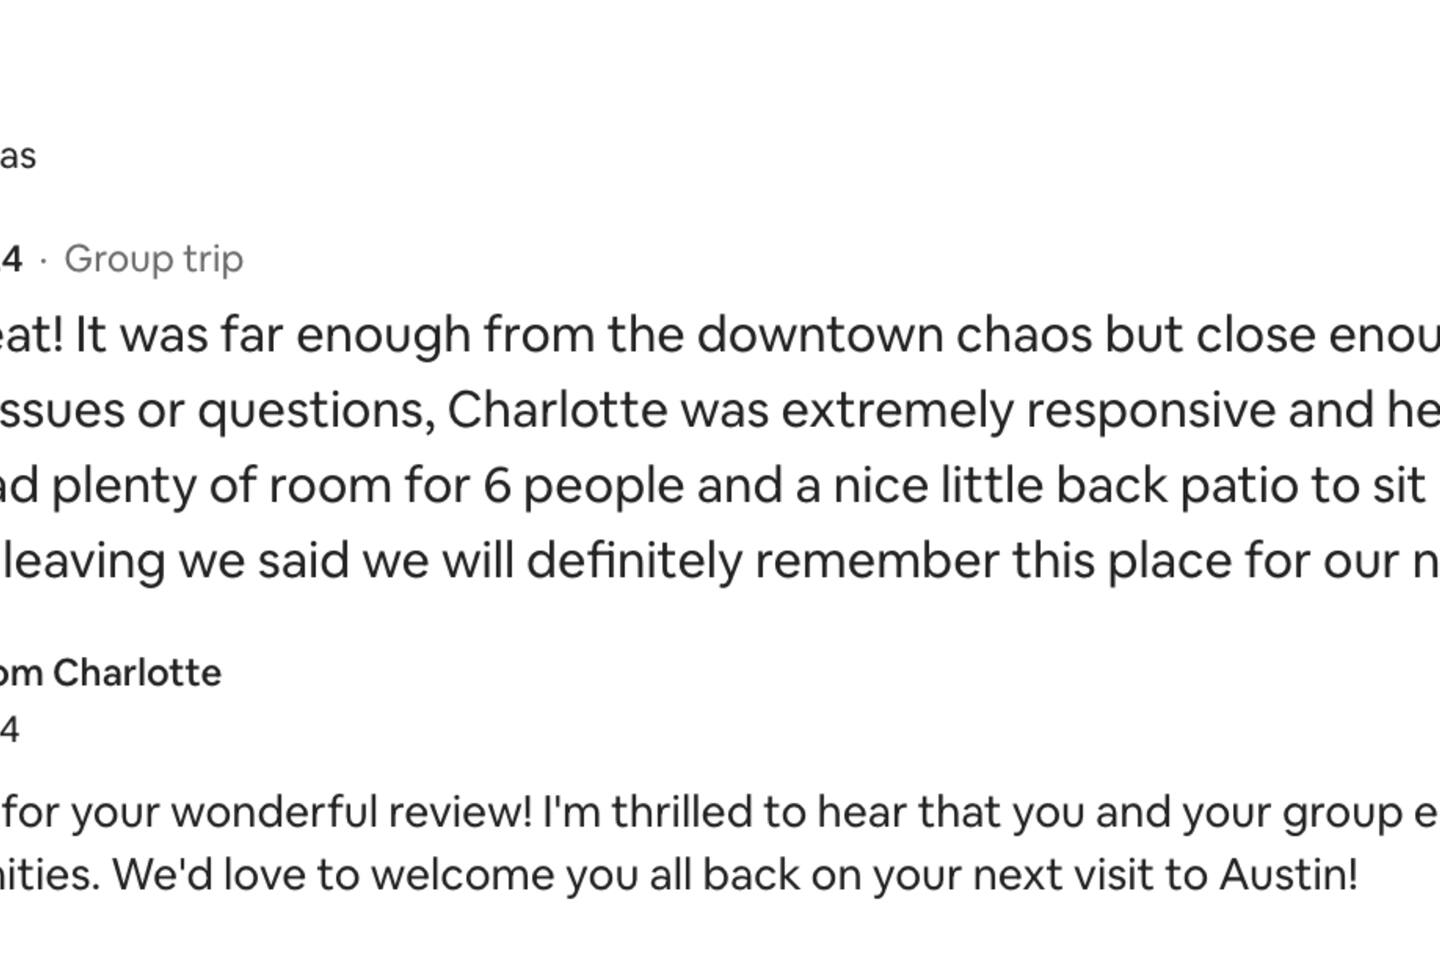Click the word "downtown" in the review

coord(819,335)
